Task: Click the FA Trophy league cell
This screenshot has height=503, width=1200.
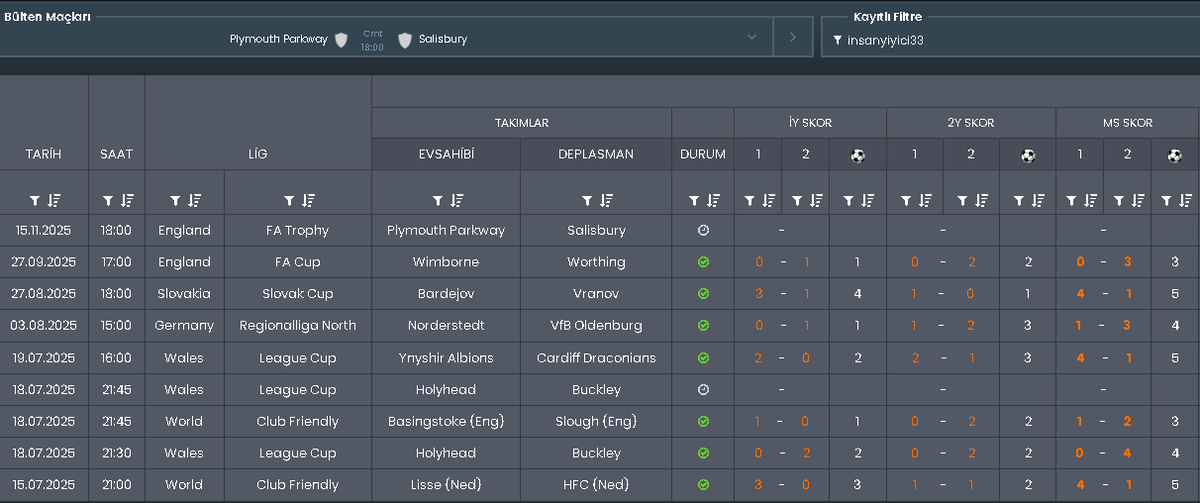Action: [298, 230]
